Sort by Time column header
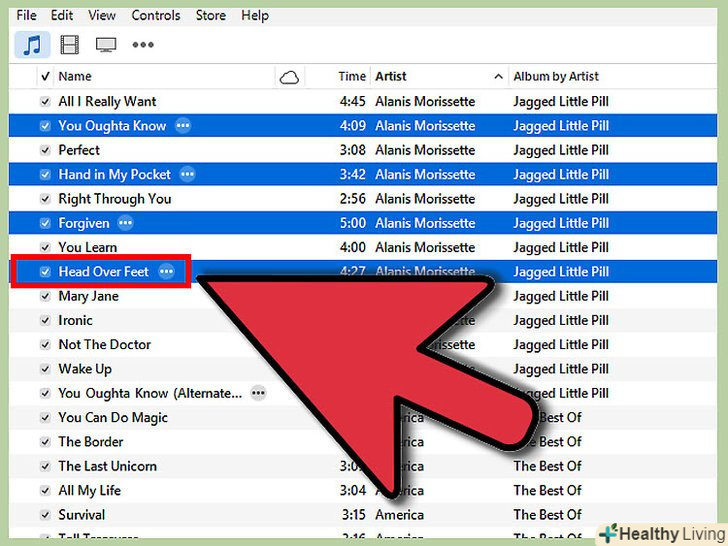 (x=352, y=76)
